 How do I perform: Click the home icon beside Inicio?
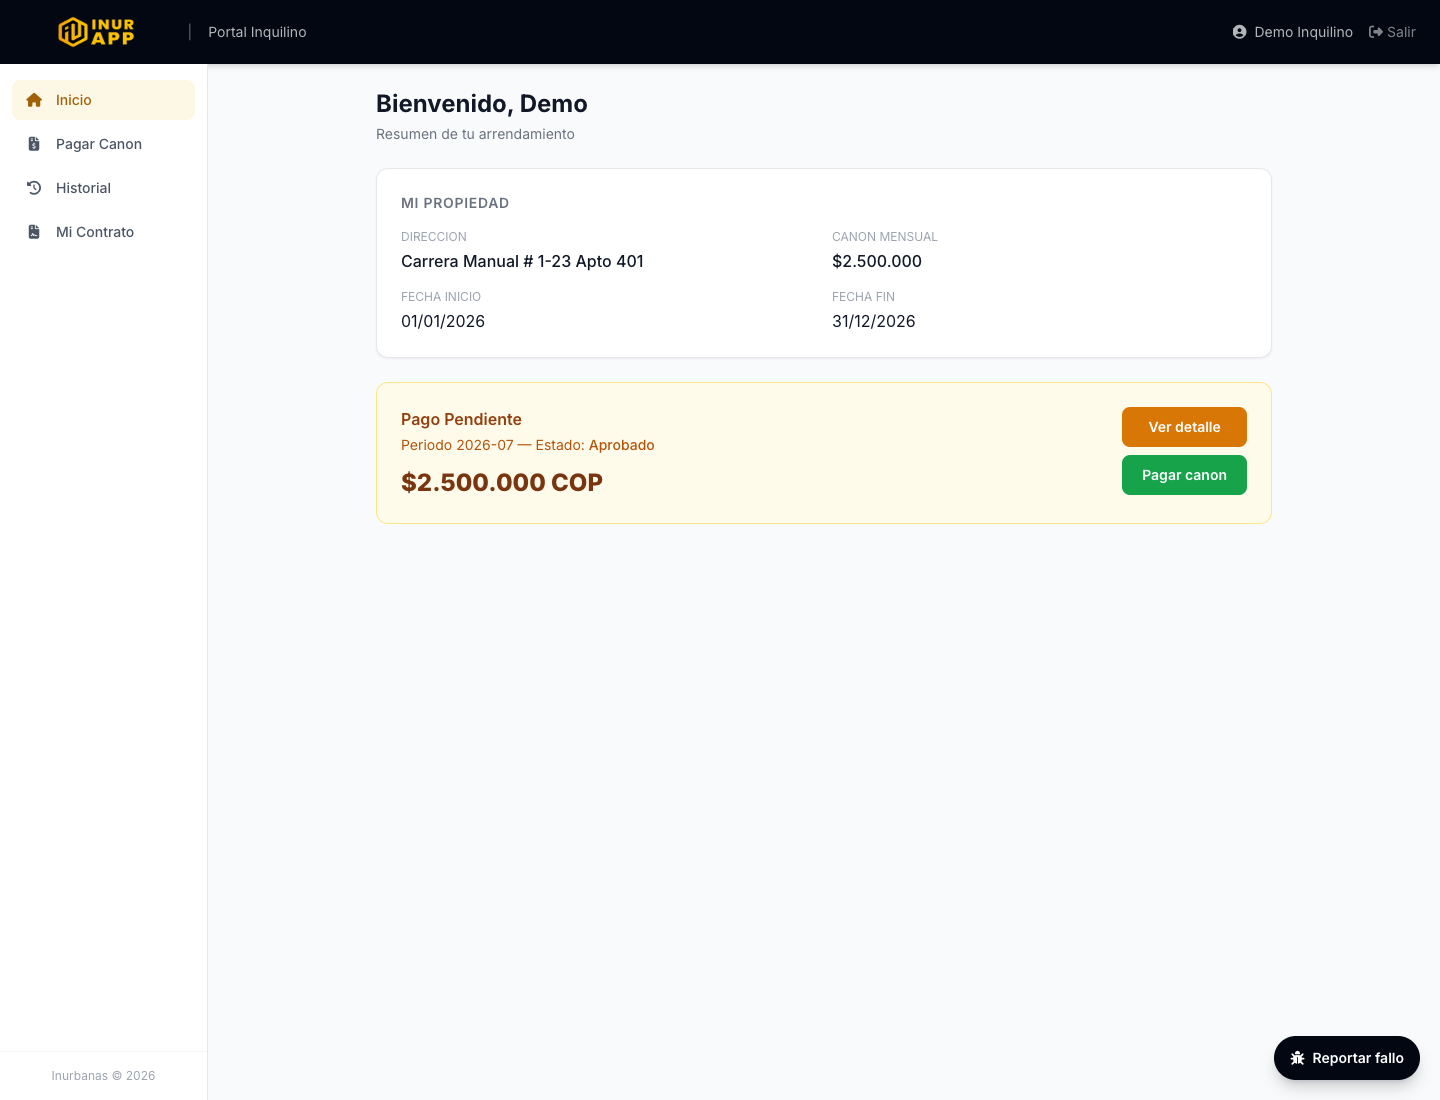click(x=34, y=100)
